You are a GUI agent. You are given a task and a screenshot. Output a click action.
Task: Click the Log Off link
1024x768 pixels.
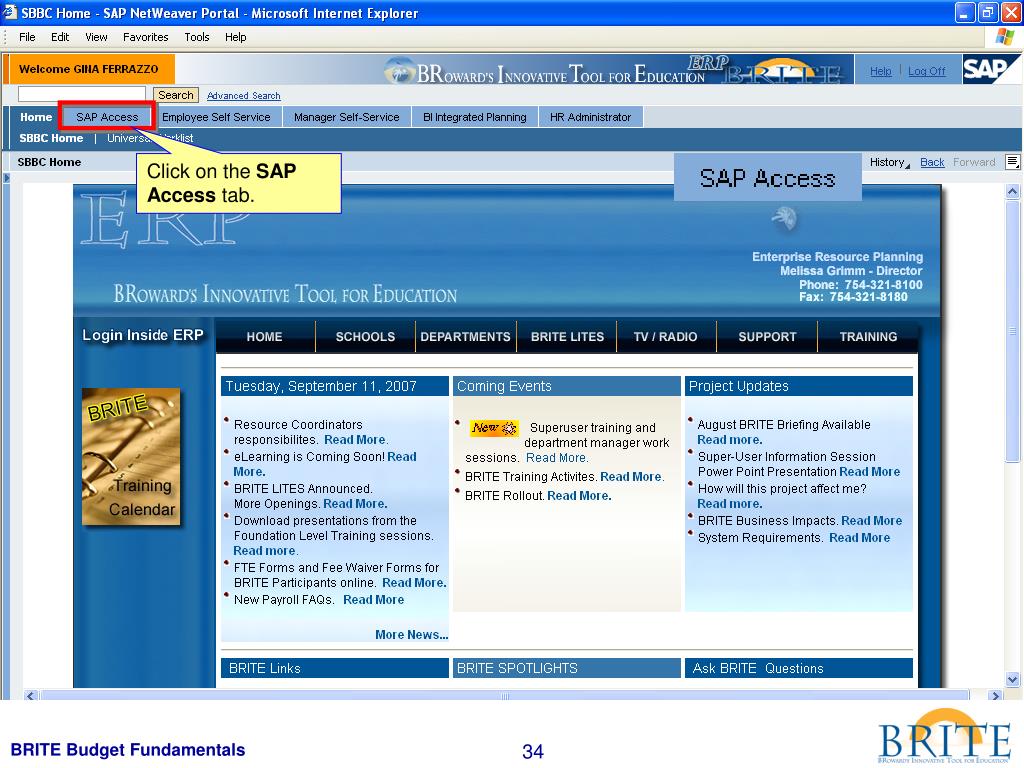pyautogui.click(x=926, y=71)
